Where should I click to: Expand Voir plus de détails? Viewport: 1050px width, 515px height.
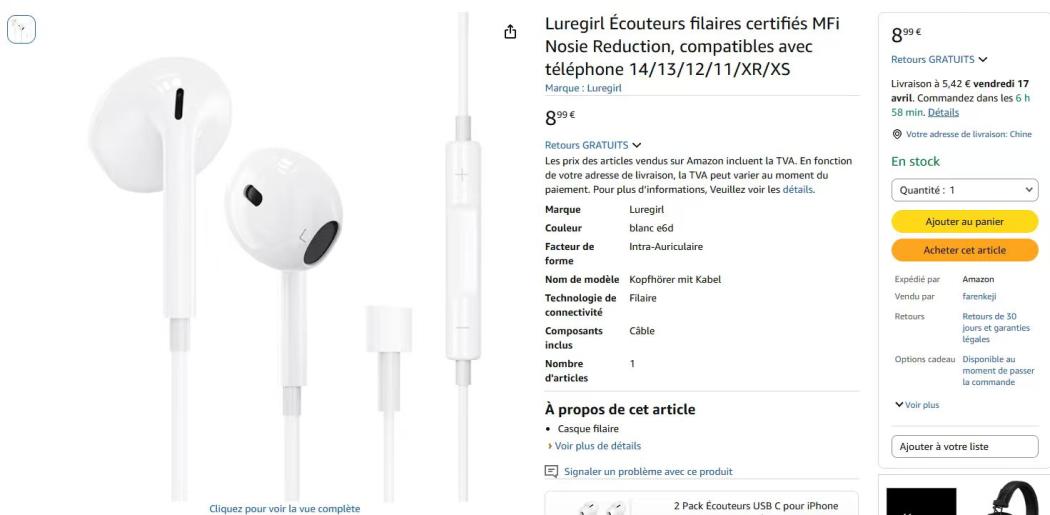pyautogui.click(x=594, y=446)
